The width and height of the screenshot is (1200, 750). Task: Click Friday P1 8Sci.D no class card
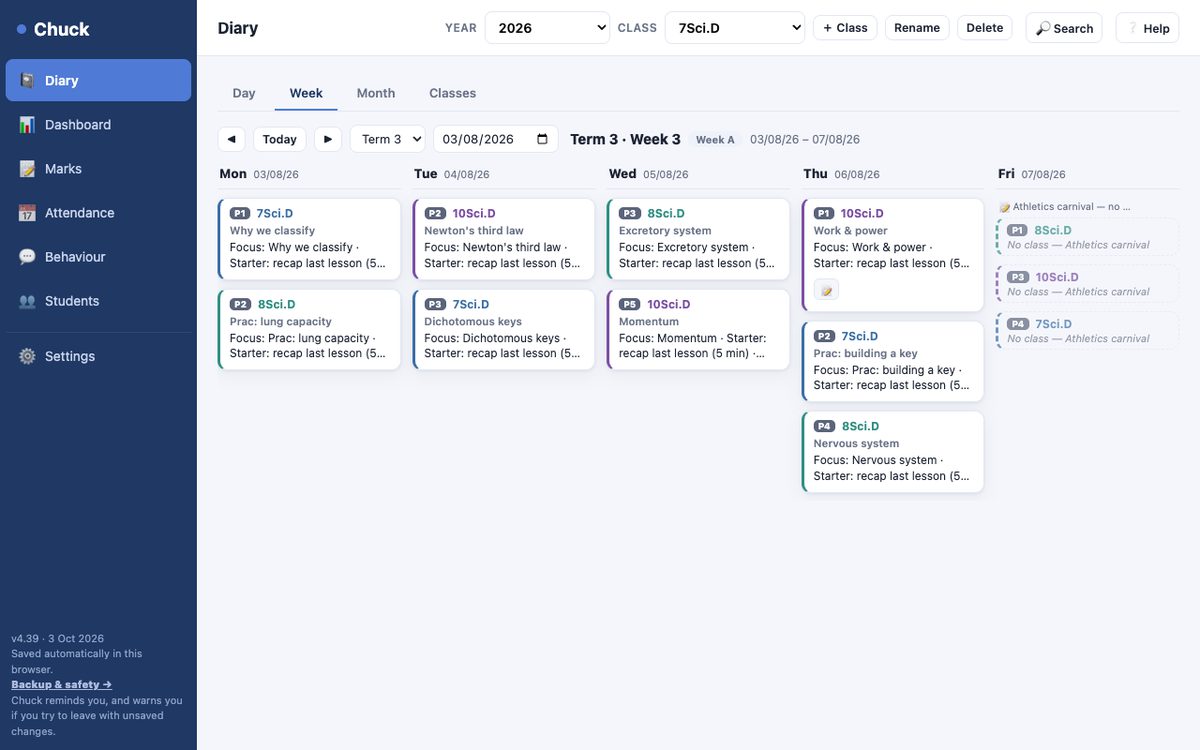pos(1088,237)
